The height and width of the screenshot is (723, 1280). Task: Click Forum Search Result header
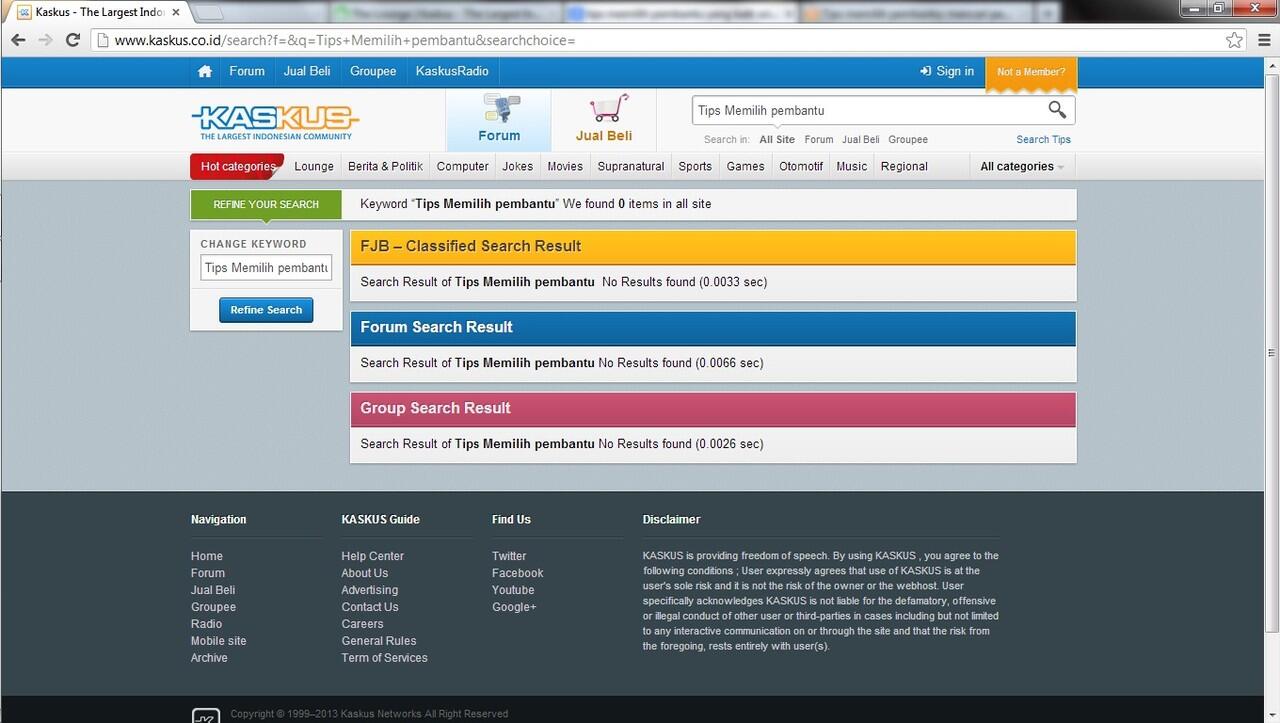(713, 327)
